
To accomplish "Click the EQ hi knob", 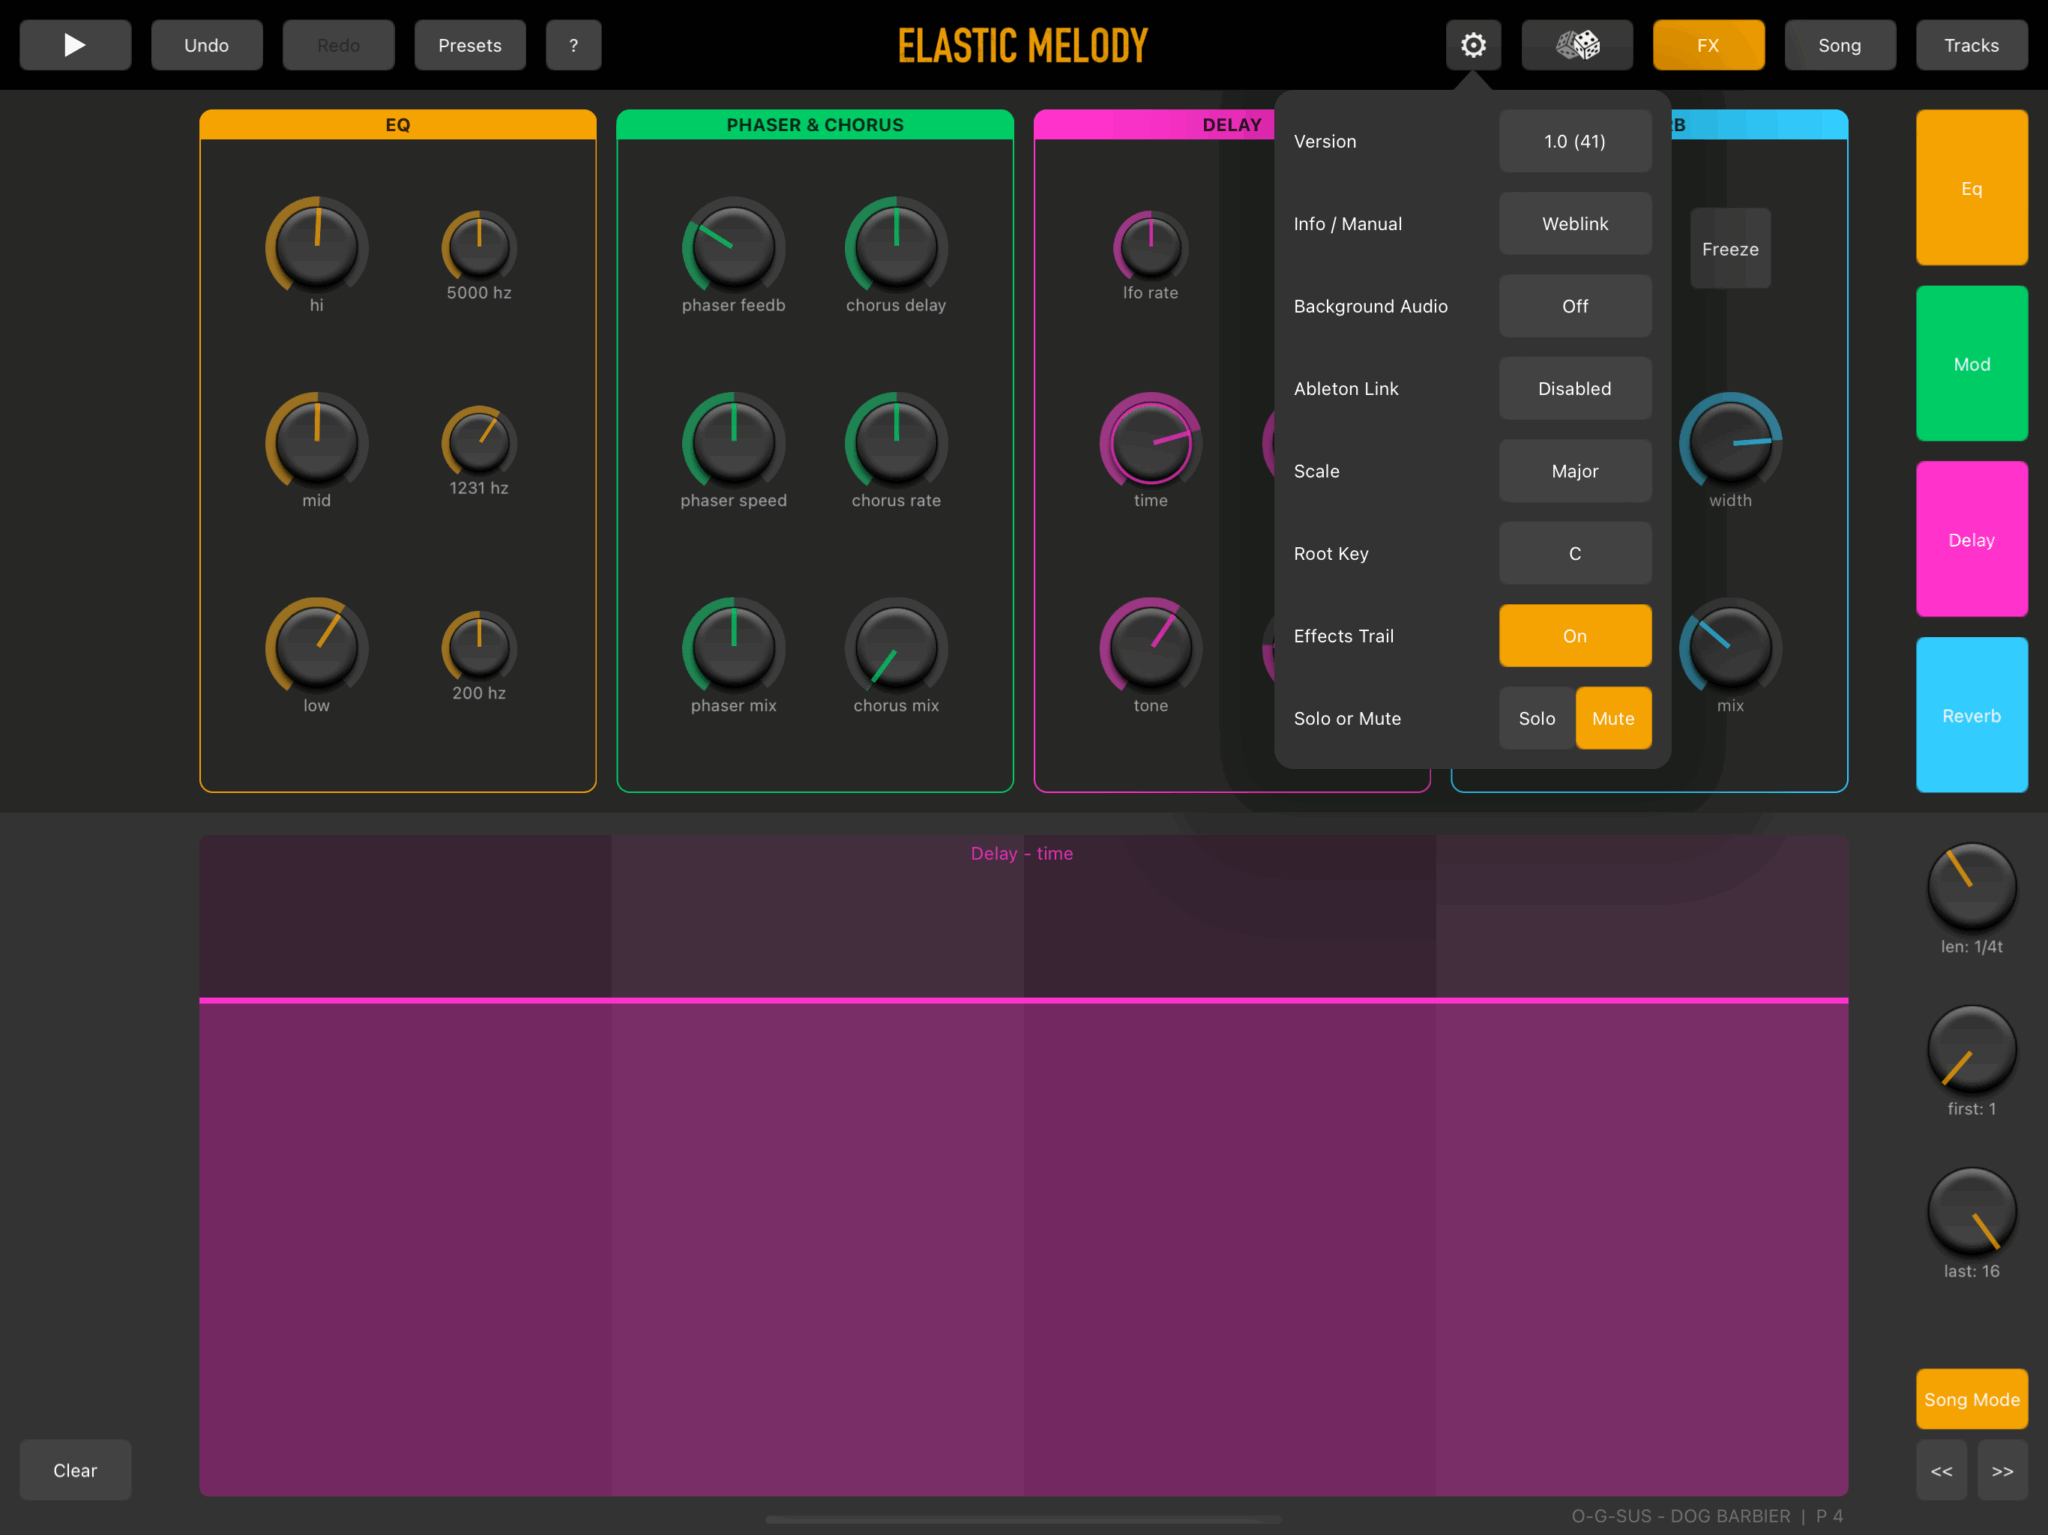I will 316,247.
